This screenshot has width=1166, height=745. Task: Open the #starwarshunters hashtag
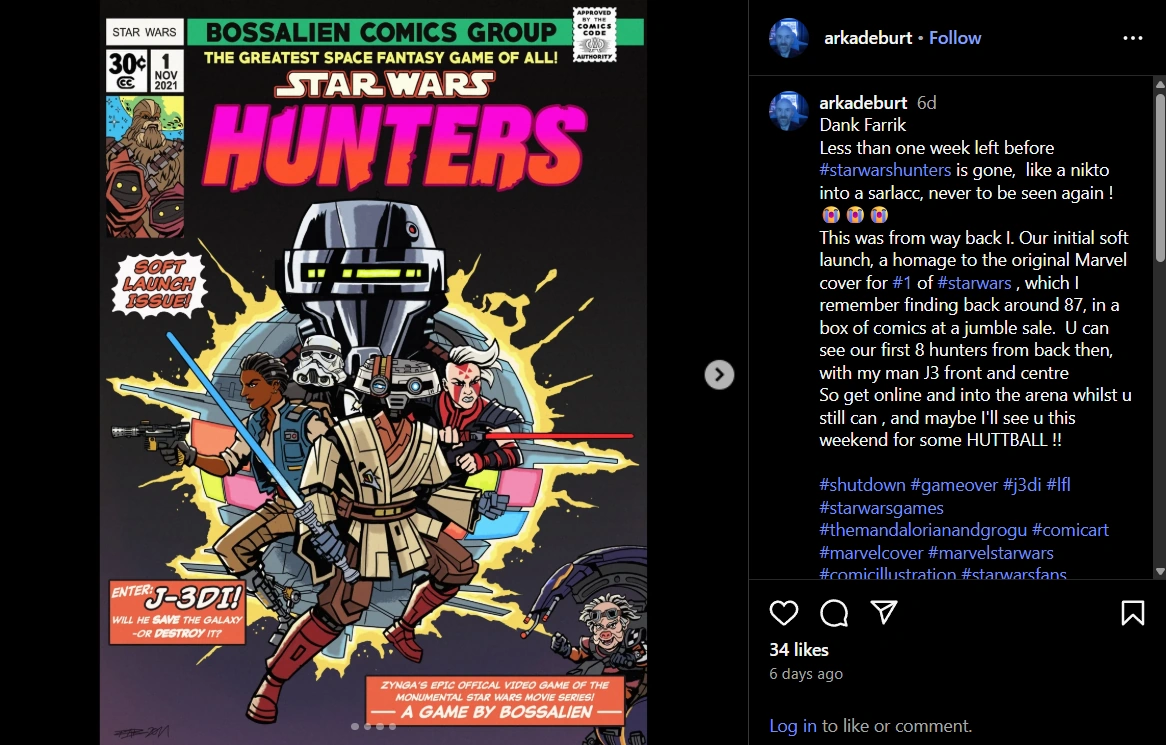(x=885, y=170)
